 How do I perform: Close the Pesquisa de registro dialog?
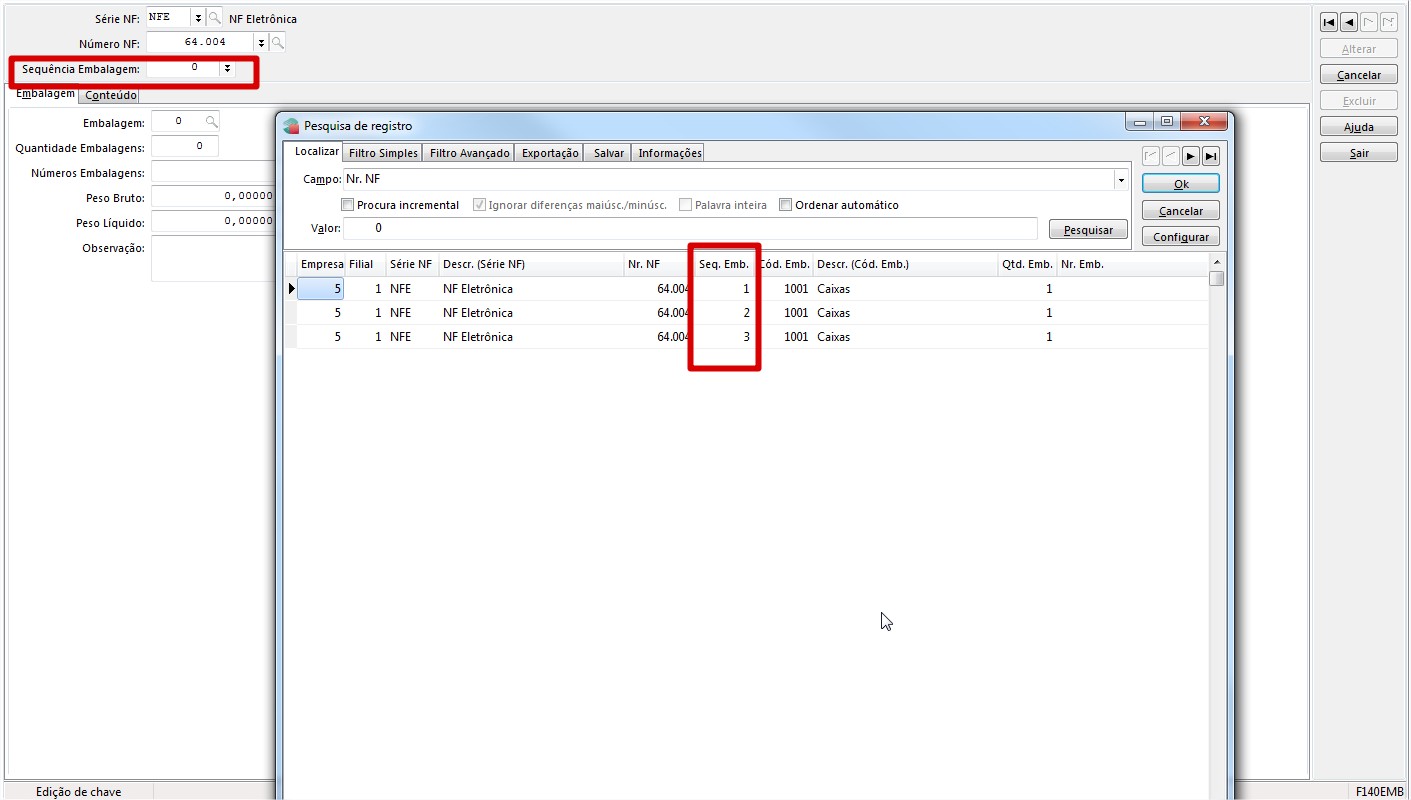[x=1202, y=121]
